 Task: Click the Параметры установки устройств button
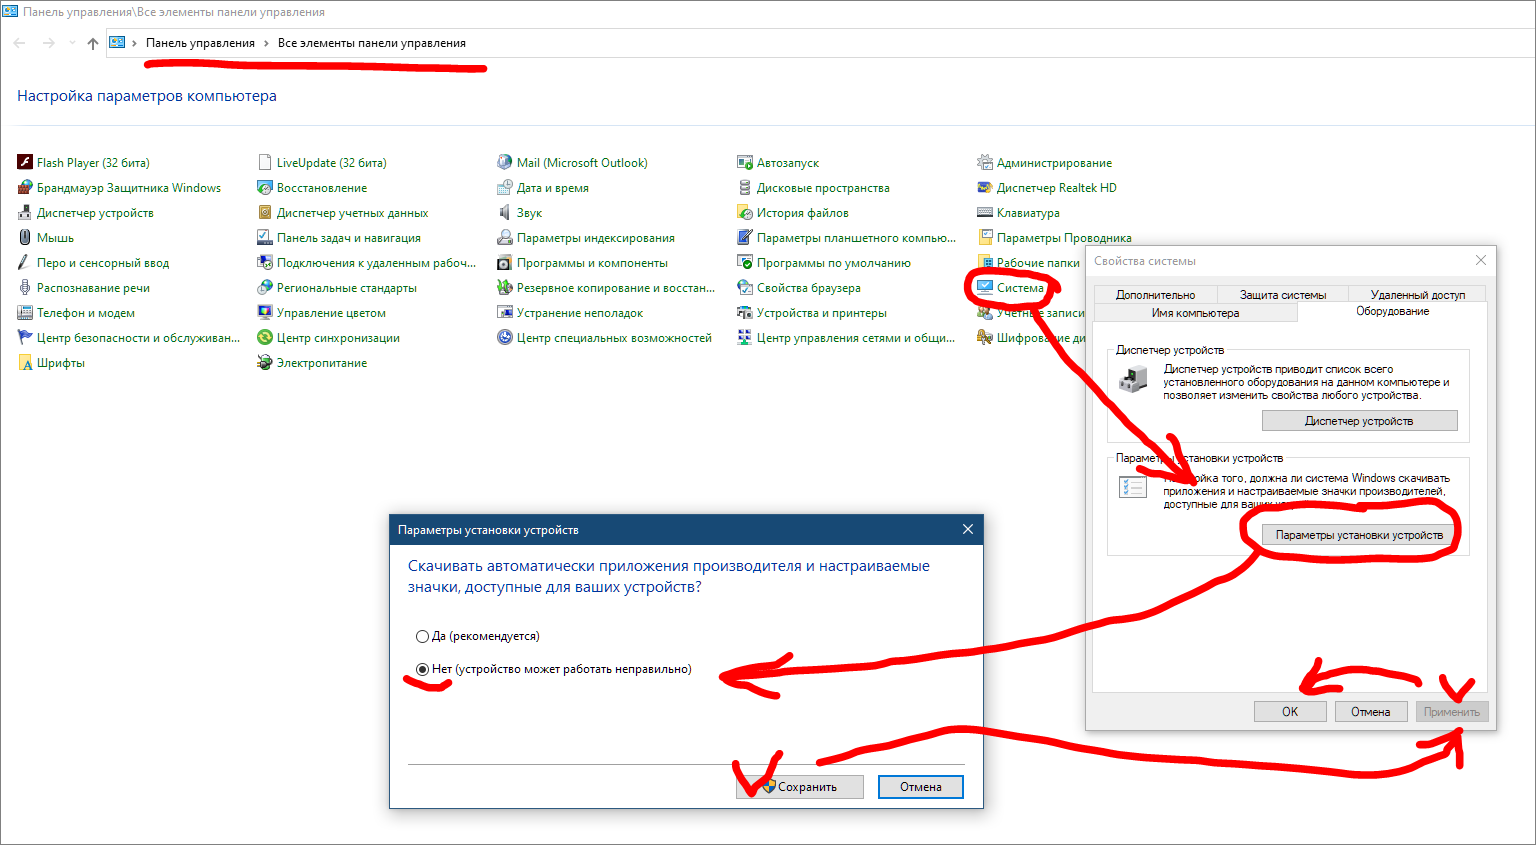(1359, 535)
